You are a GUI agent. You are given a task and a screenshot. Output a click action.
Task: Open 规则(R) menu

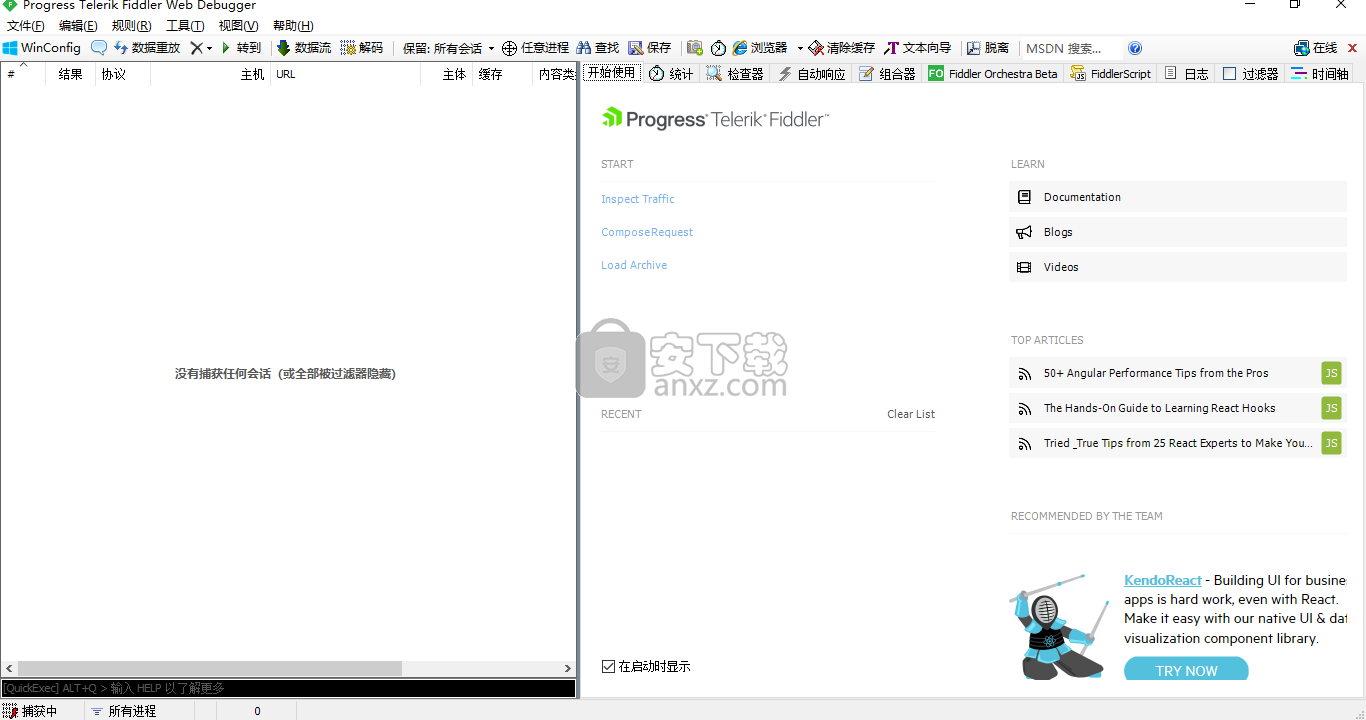(132, 26)
